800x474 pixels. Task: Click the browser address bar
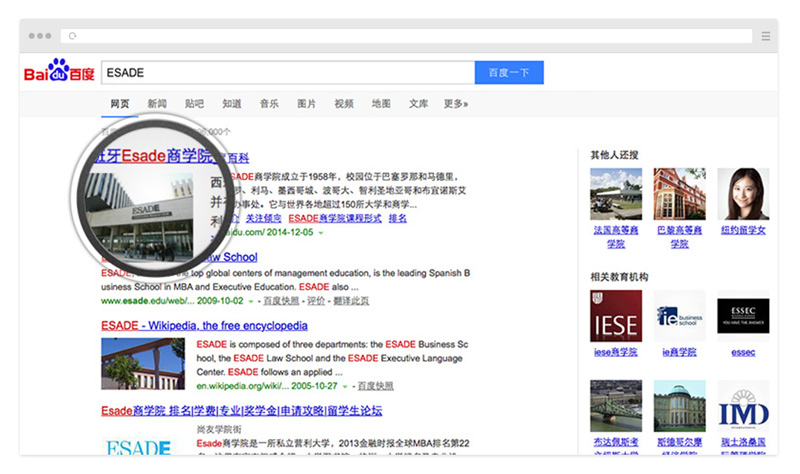coord(407,36)
